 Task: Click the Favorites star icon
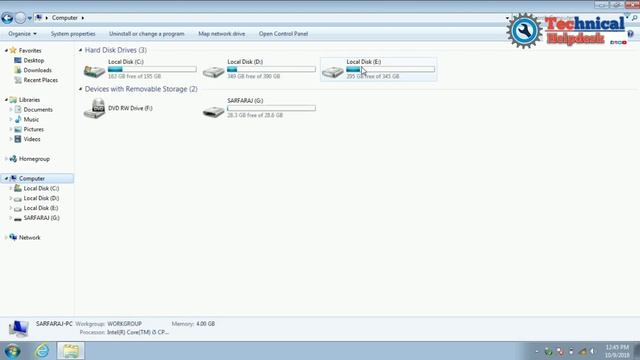pyautogui.click(x=13, y=50)
